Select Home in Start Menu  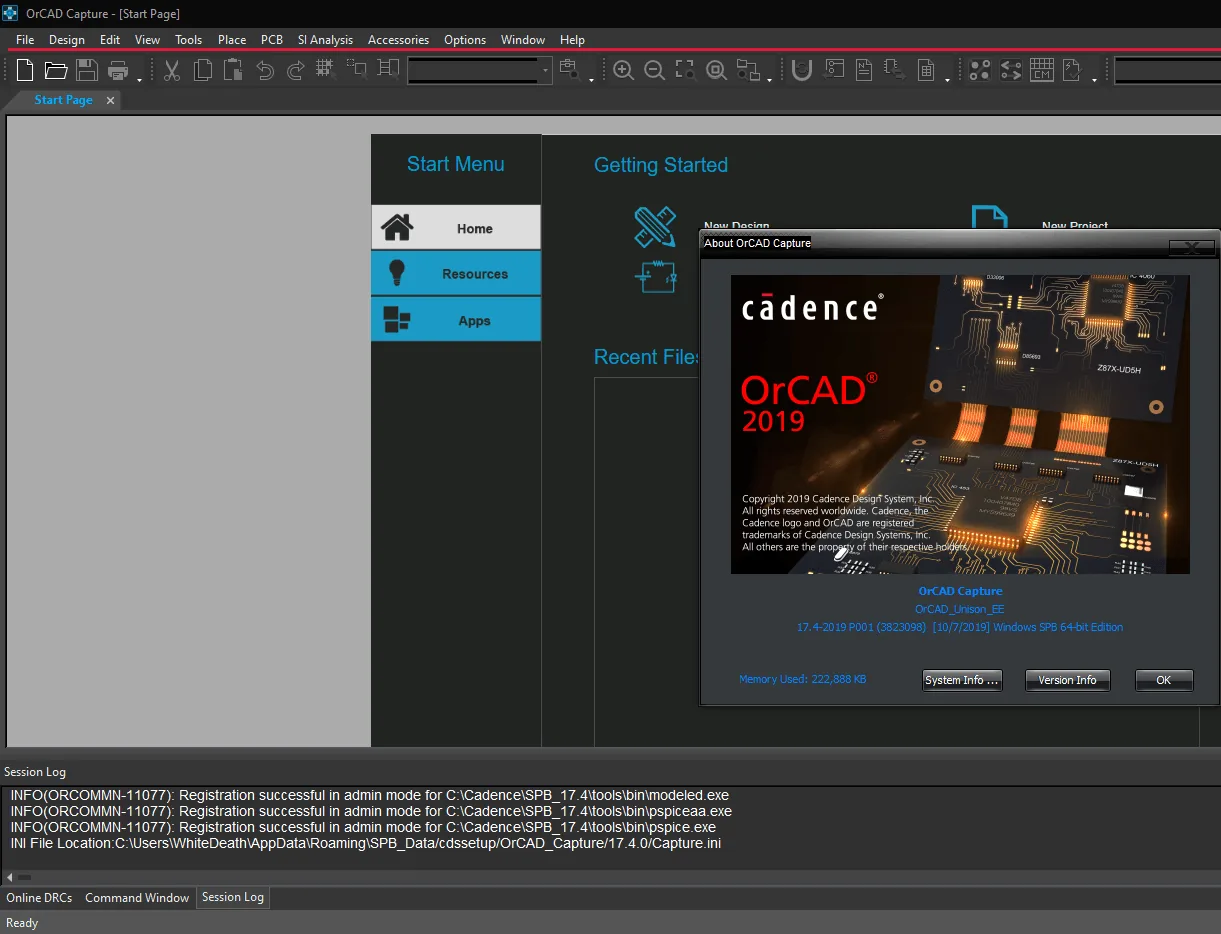(456, 228)
